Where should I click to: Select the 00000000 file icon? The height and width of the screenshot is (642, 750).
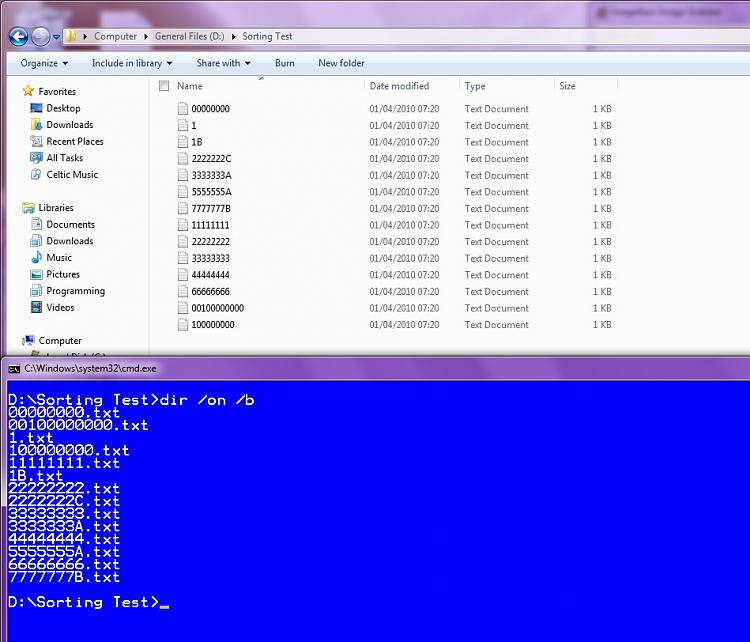183,109
